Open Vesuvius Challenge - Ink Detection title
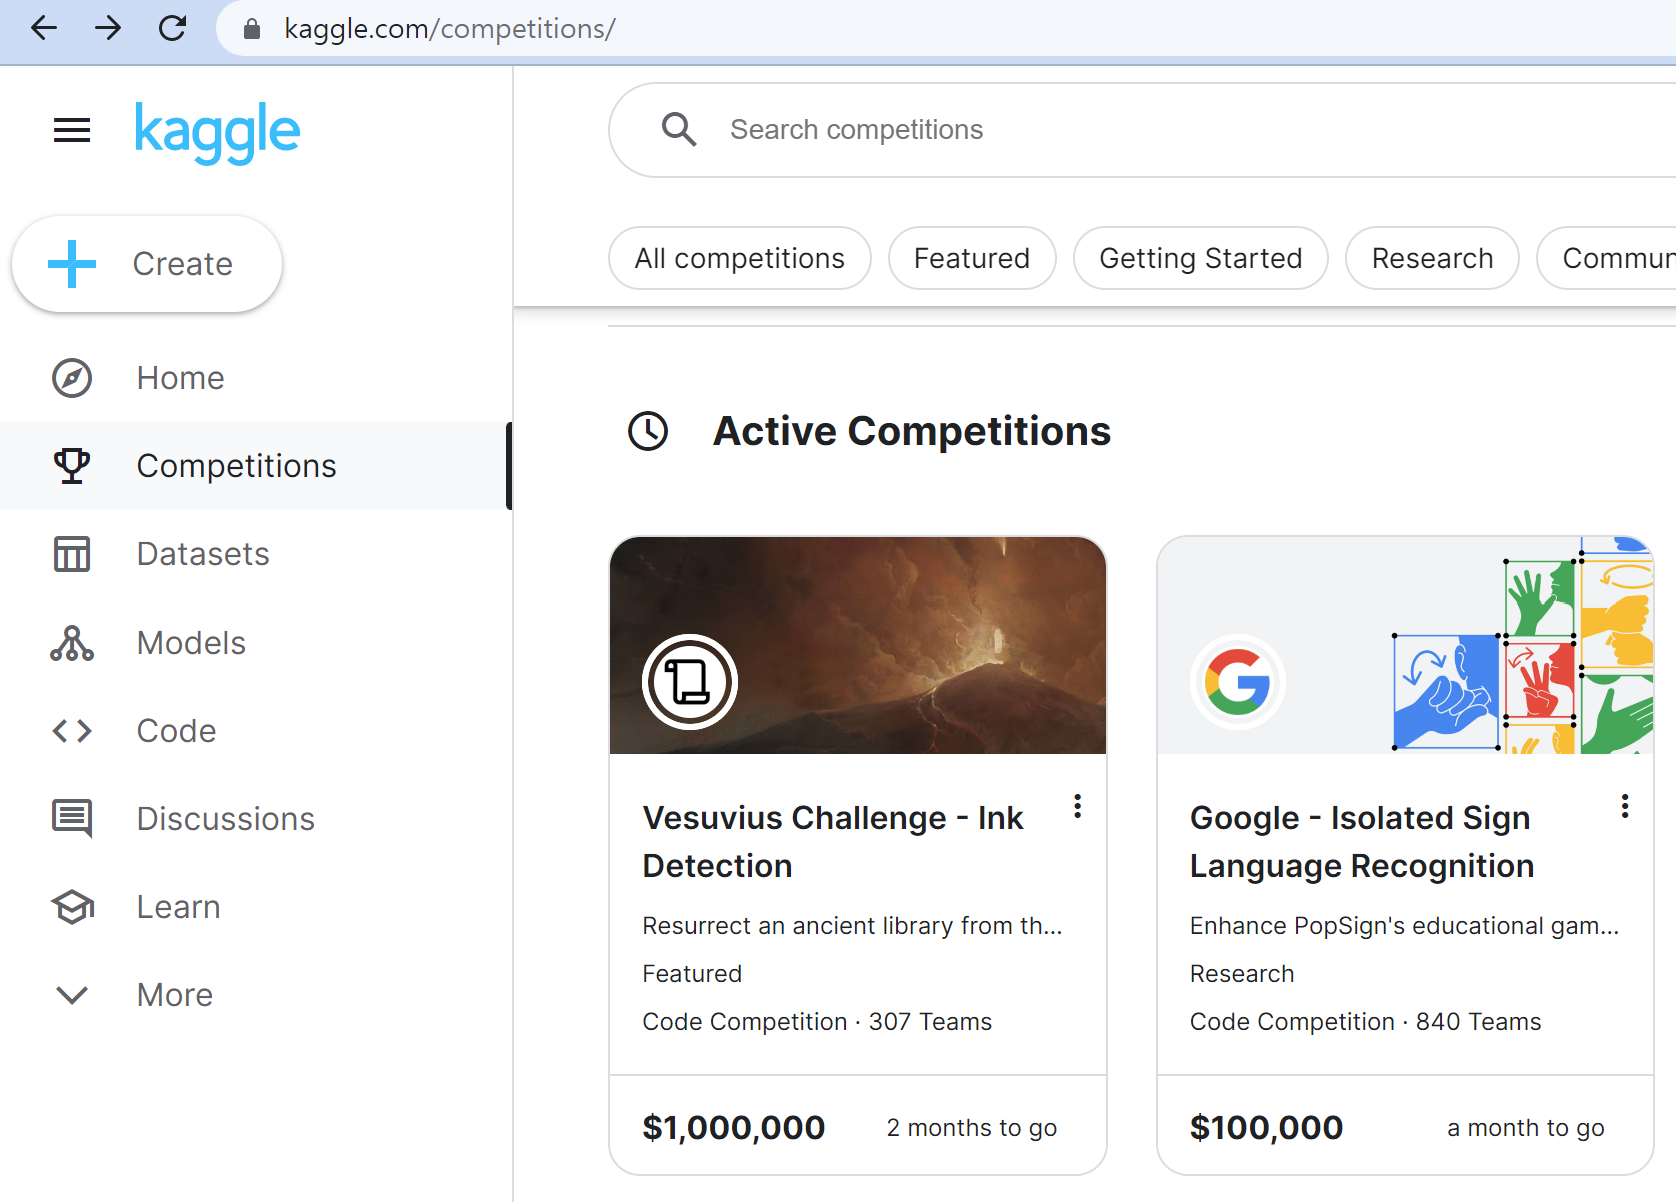Image resolution: width=1676 pixels, height=1202 pixels. tap(832, 842)
